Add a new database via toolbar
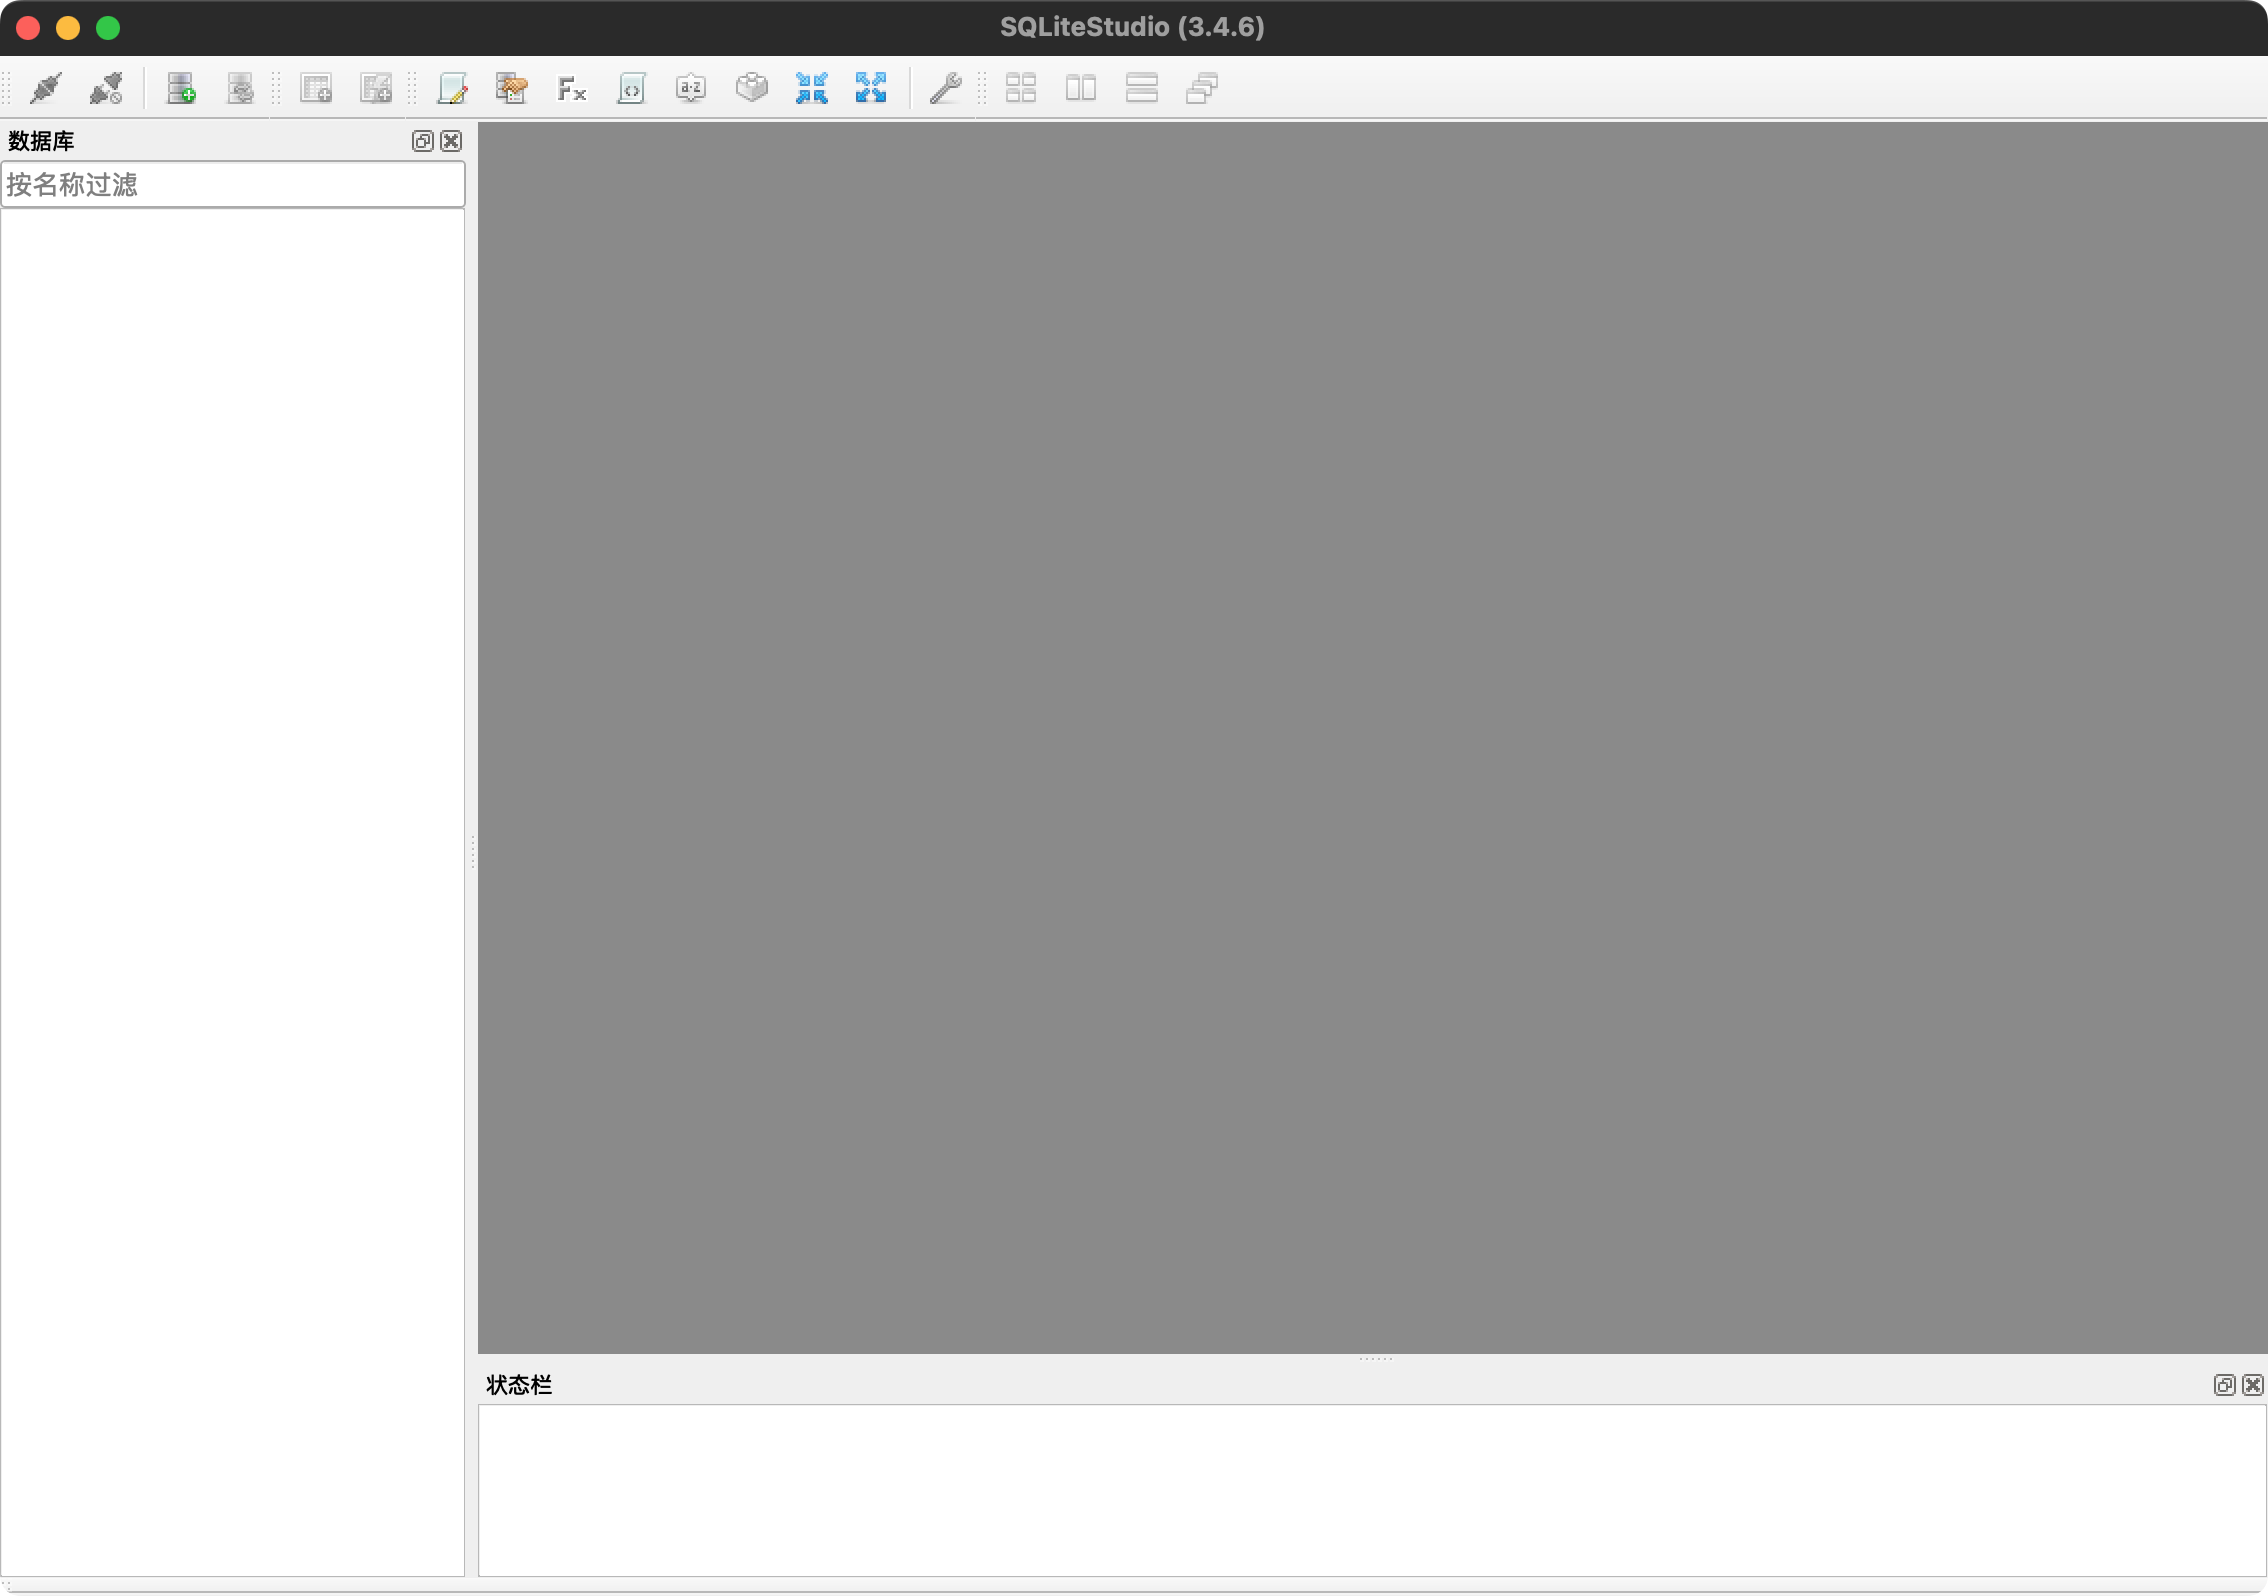This screenshot has height=1596, width=2268. click(181, 89)
